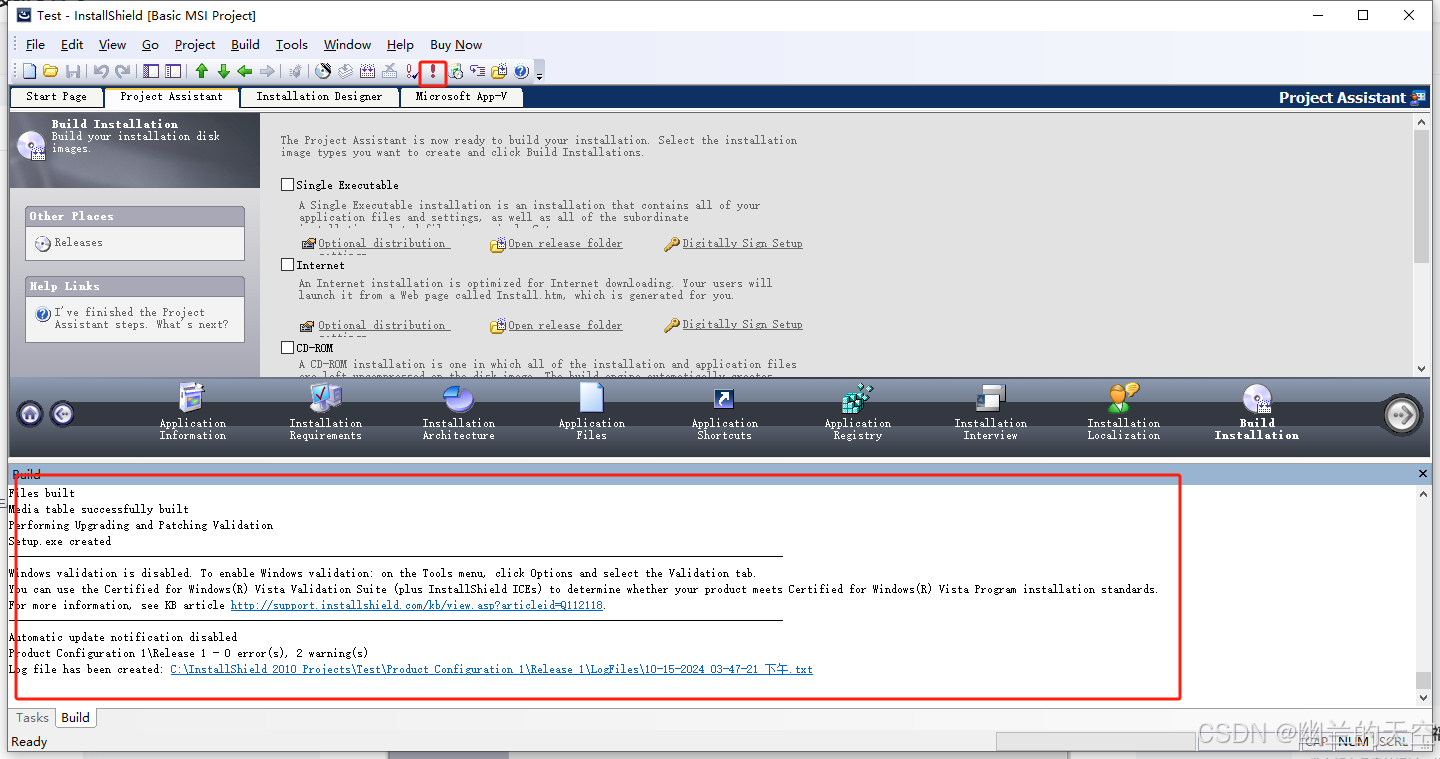Click the Ready status bar text
Image resolution: width=1440 pixels, height=759 pixels.
pyautogui.click(x=29, y=742)
